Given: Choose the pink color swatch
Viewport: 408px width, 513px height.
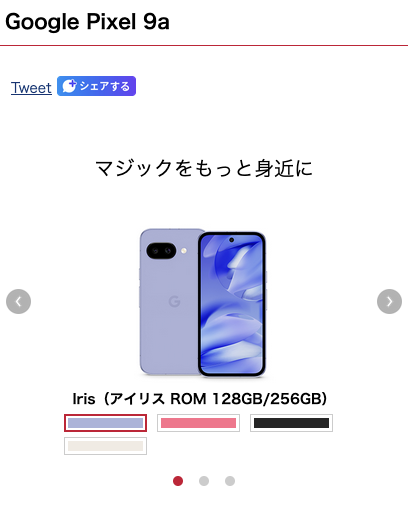Looking at the screenshot, I should (198, 423).
